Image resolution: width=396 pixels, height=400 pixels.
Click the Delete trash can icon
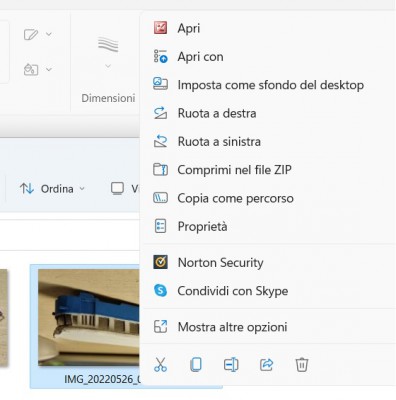302,364
